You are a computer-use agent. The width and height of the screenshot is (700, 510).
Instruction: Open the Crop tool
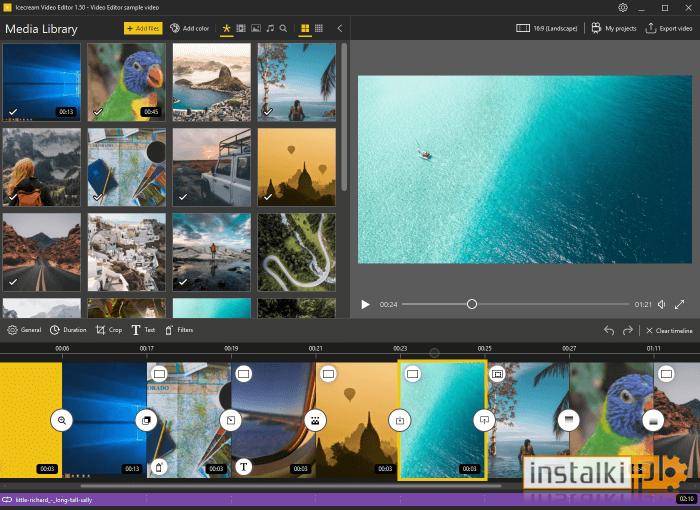pyautogui.click(x=109, y=330)
